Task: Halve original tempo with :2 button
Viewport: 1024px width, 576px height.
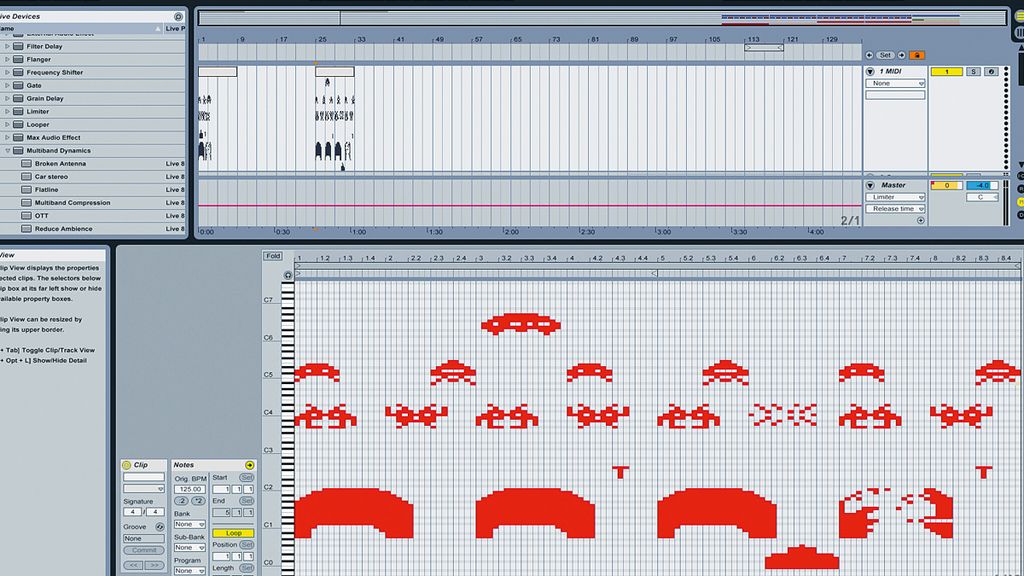Action: coord(181,501)
